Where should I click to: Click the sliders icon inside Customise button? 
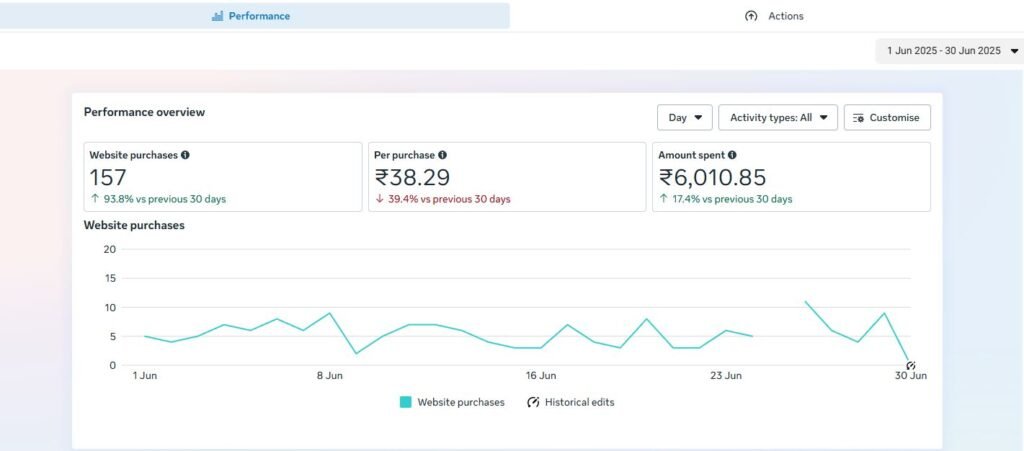[x=858, y=118]
